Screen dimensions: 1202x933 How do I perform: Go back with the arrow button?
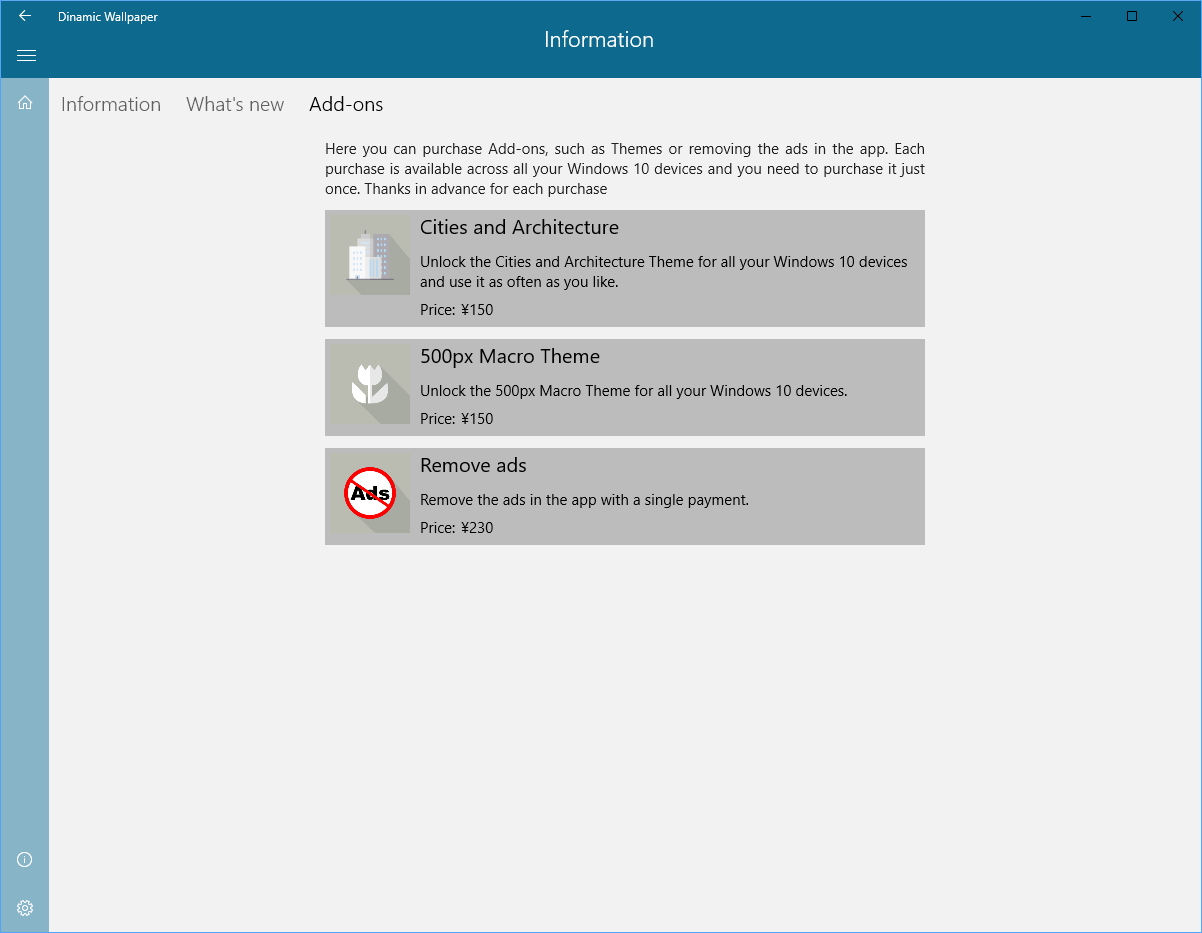pyautogui.click(x=25, y=16)
